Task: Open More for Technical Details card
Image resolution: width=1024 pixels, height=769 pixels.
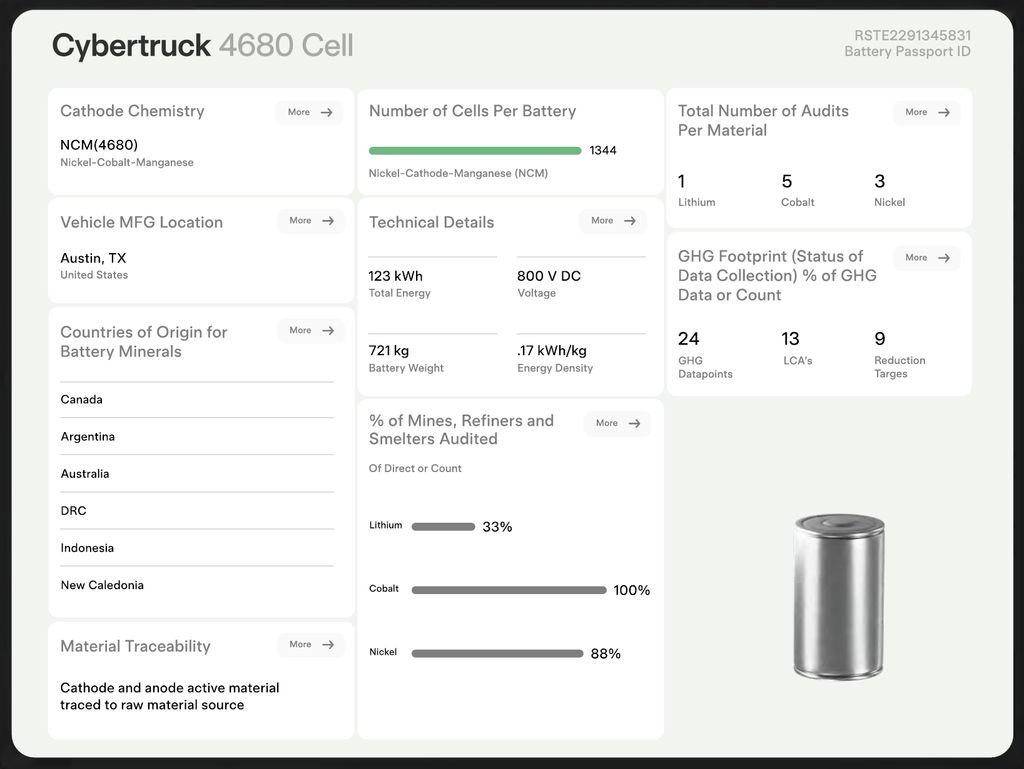Action: coord(613,221)
